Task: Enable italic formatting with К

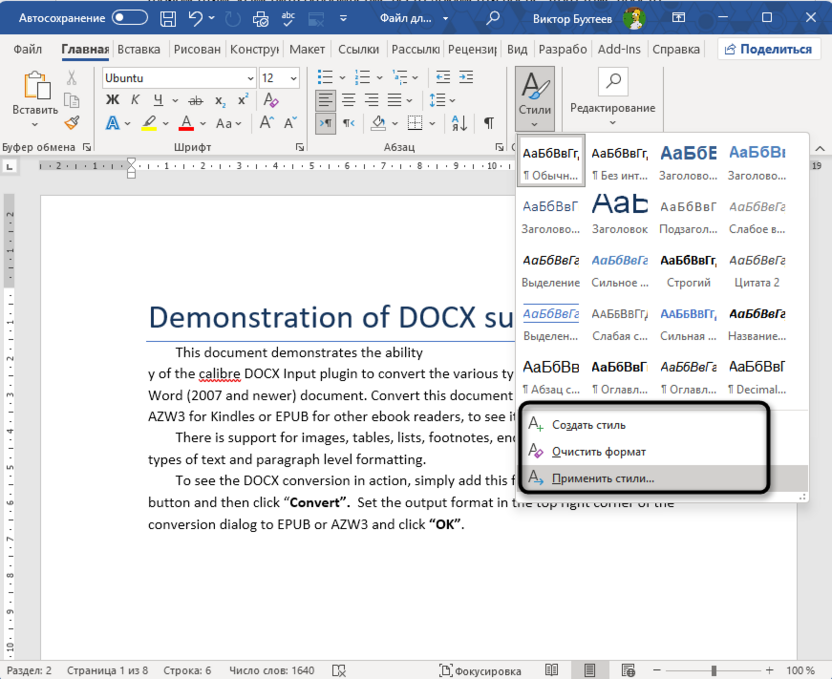Action: coord(134,100)
